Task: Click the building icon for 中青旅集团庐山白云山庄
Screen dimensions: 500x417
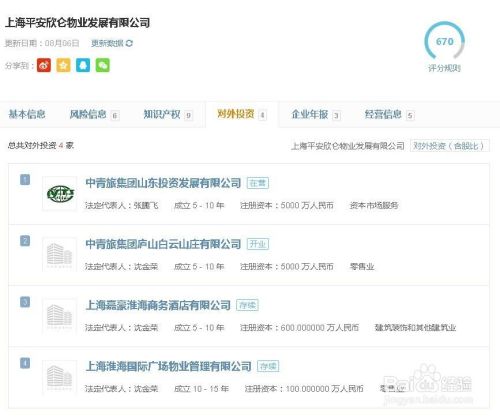Action: click(x=60, y=255)
